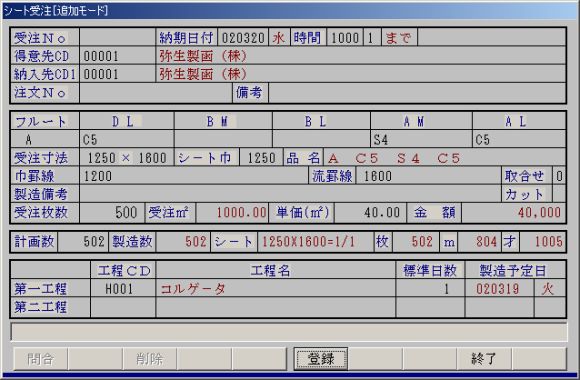Click the 納期日付 field showing 020320

[243, 37]
